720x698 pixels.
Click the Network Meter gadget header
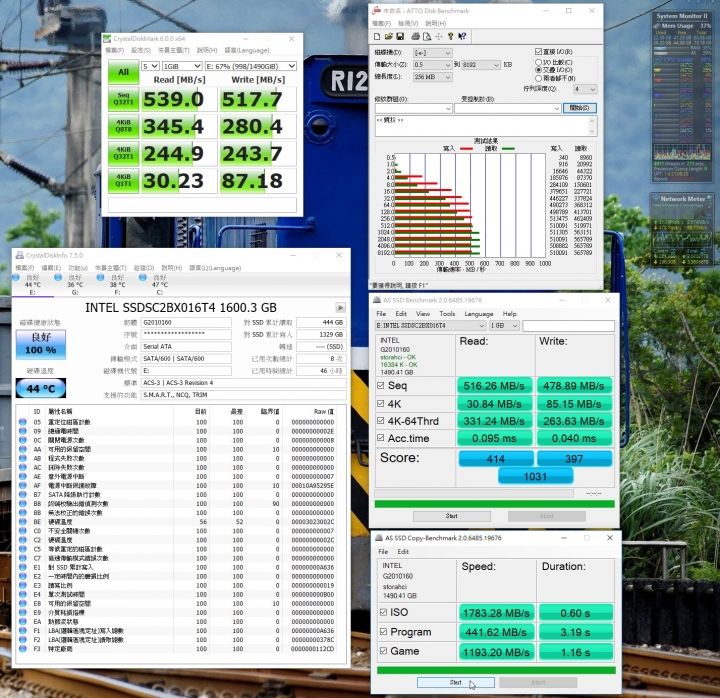click(682, 199)
